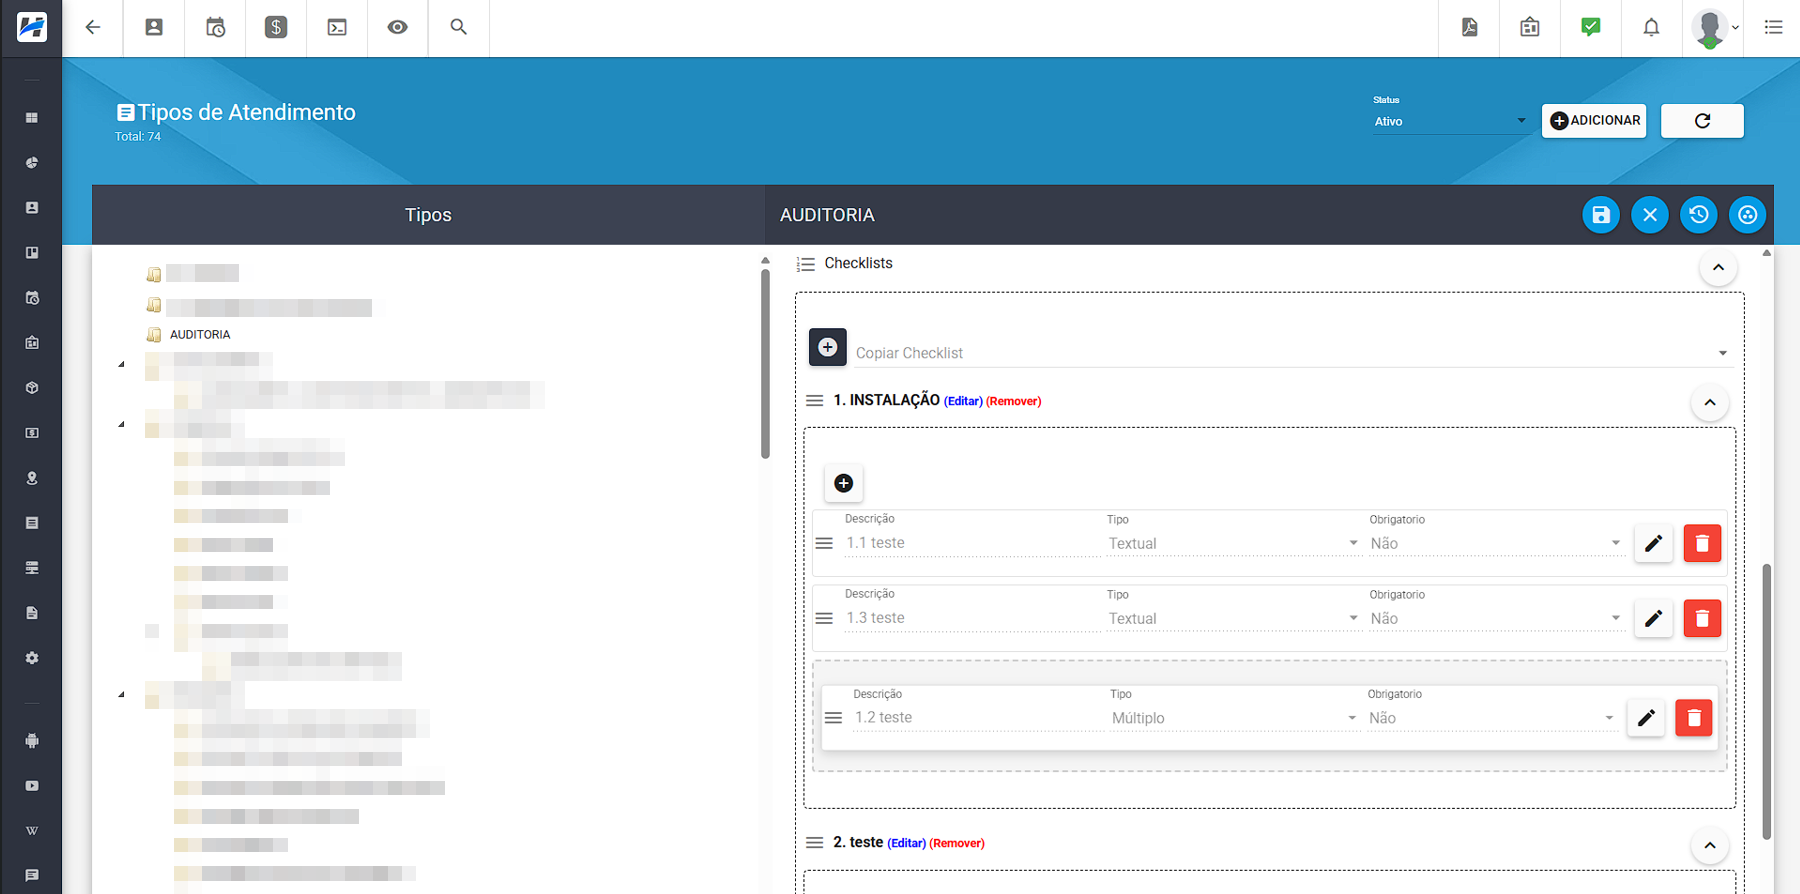Click Editar link for 2. teste
The height and width of the screenshot is (894, 1800).
click(x=907, y=843)
